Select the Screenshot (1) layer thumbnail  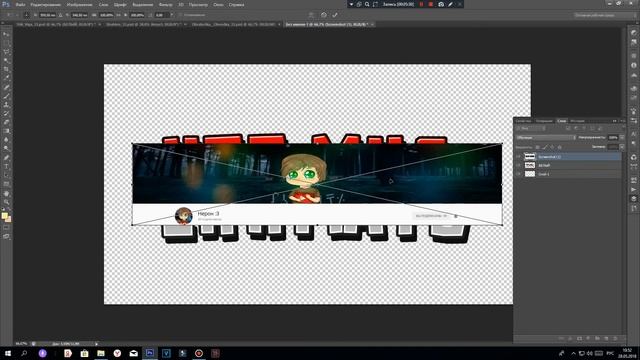(529, 157)
